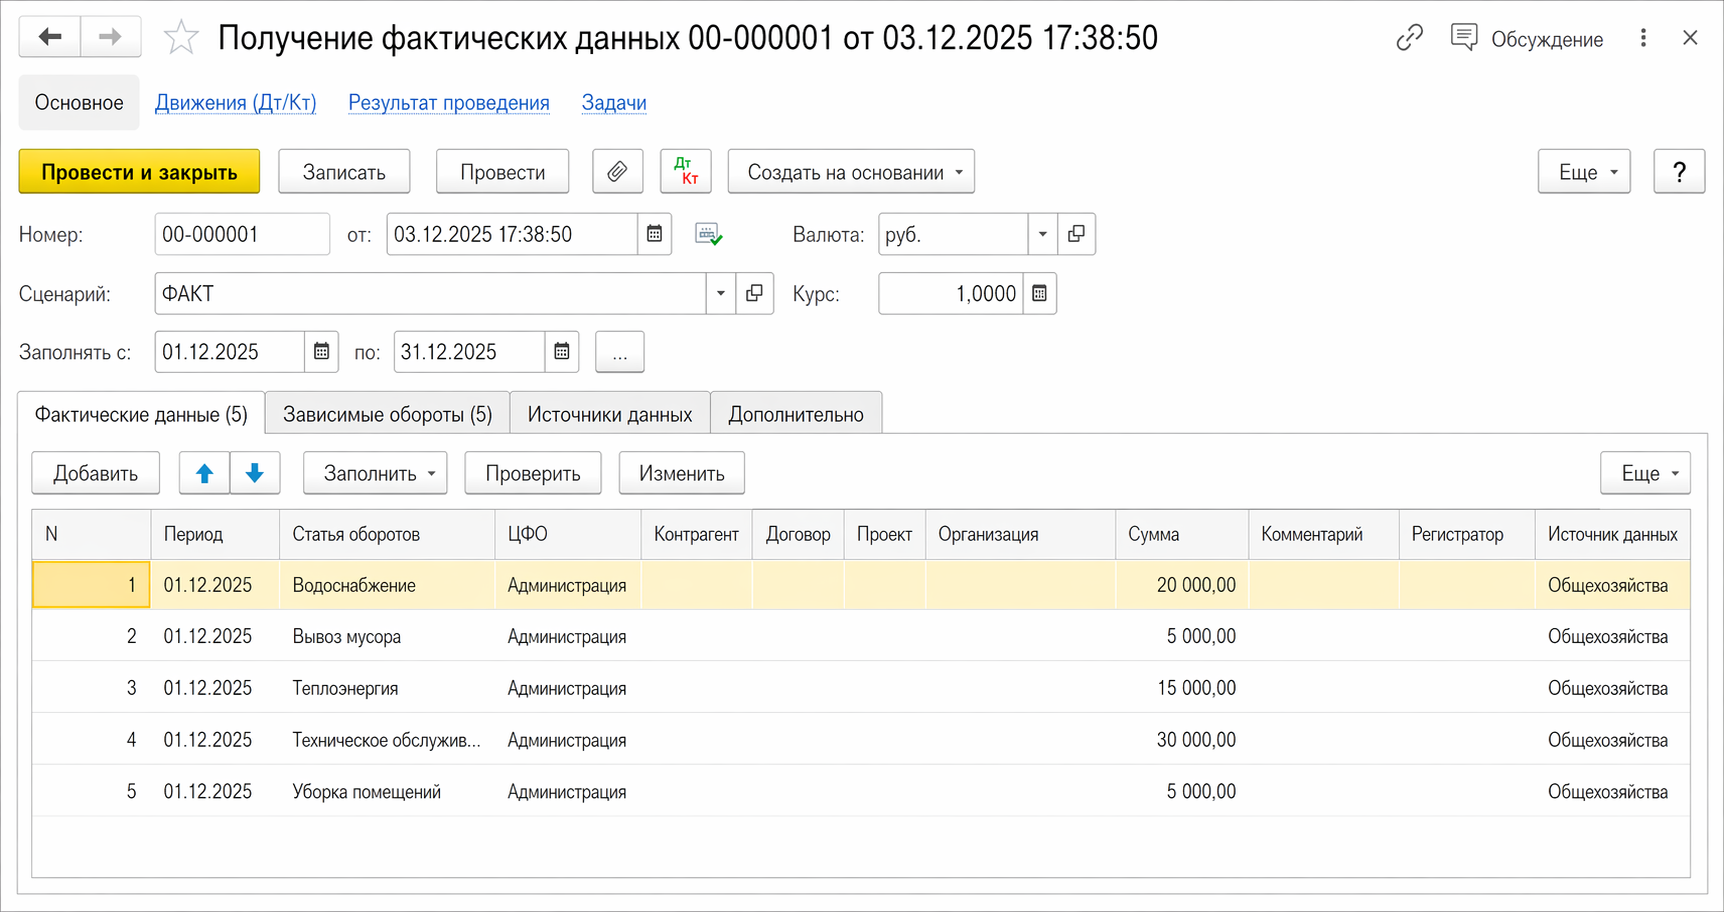This screenshot has width=1724, height=912.
Task: Click Проверить button
Action: pyautogui.click(x=533, y=473)
